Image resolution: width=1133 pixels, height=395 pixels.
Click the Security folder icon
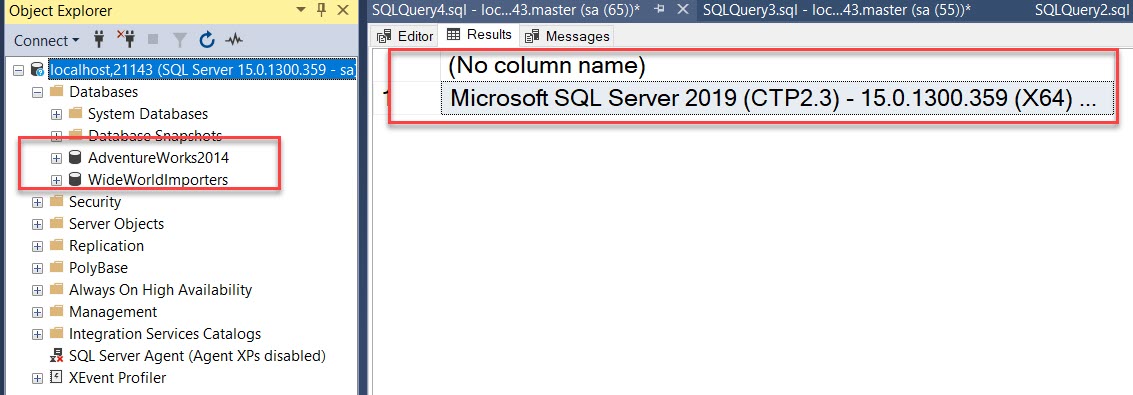56,202
